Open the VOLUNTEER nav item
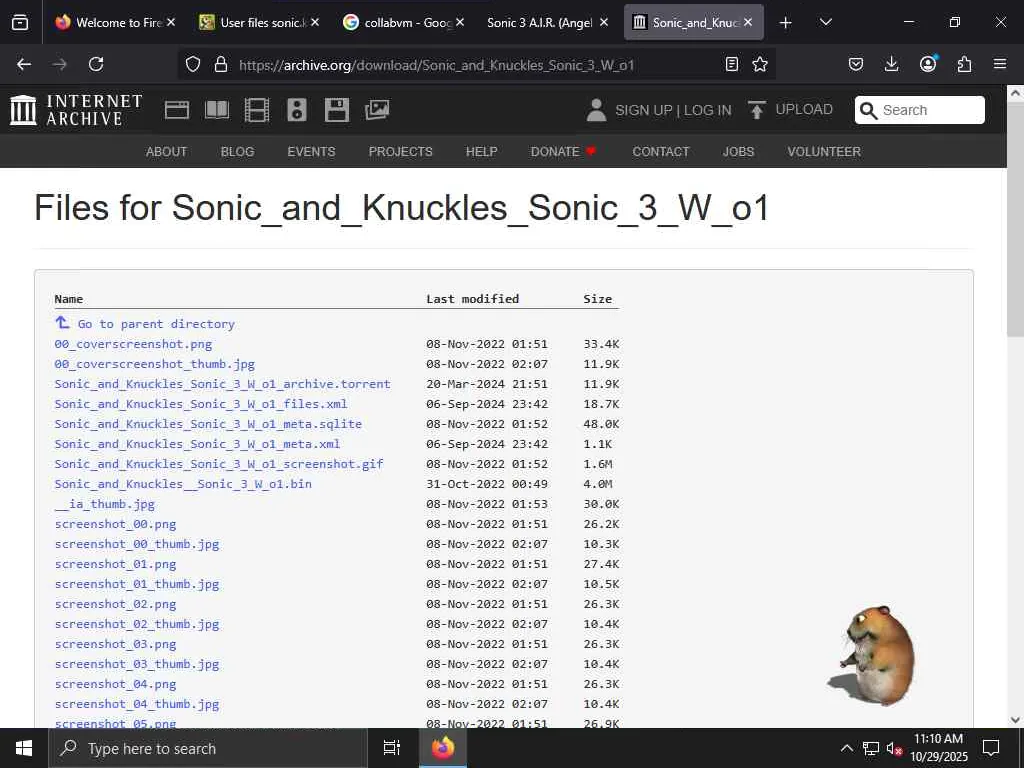The height and width of the screenshot is (768, 1024). [824, 152]
